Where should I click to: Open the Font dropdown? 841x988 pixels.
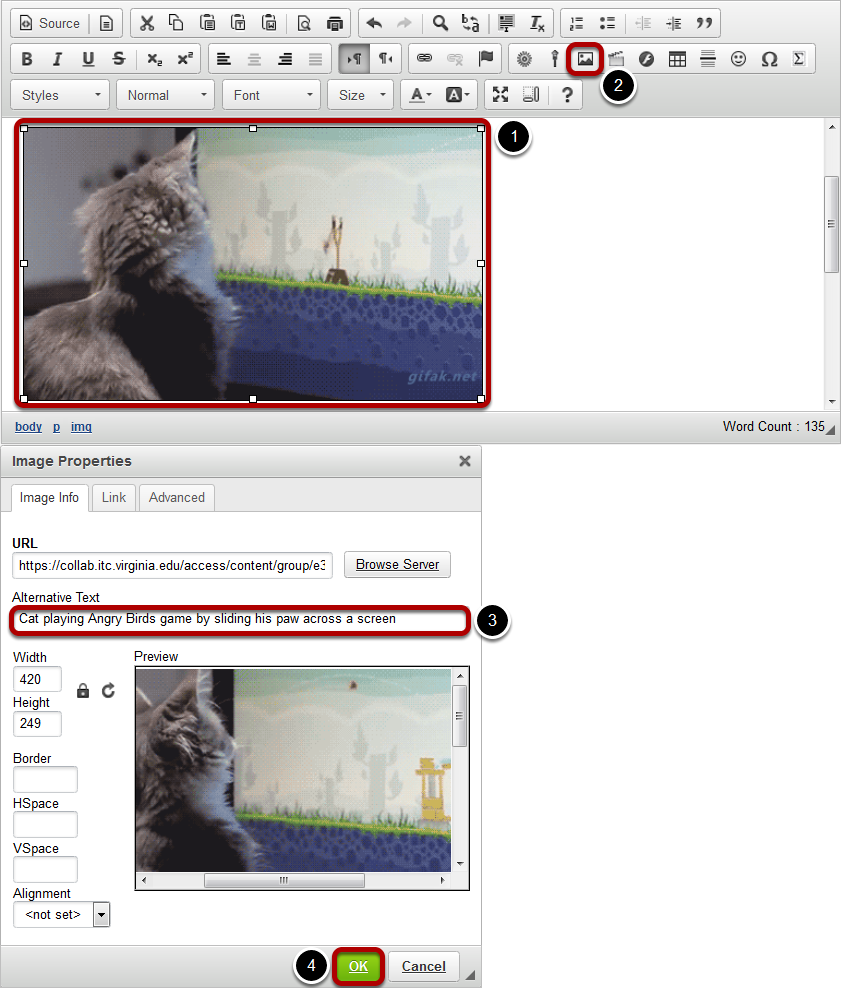pyautogui.click(x=272, y=95)
